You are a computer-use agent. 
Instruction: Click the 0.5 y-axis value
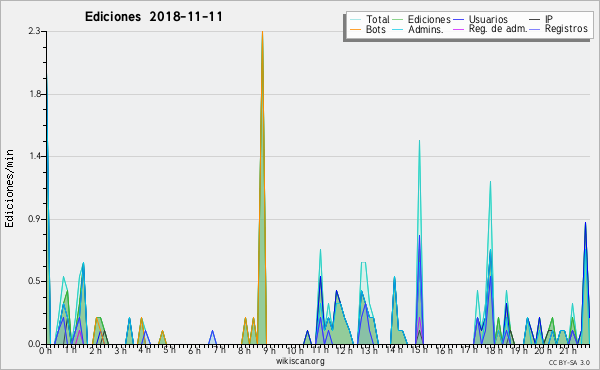pos(35,281)
